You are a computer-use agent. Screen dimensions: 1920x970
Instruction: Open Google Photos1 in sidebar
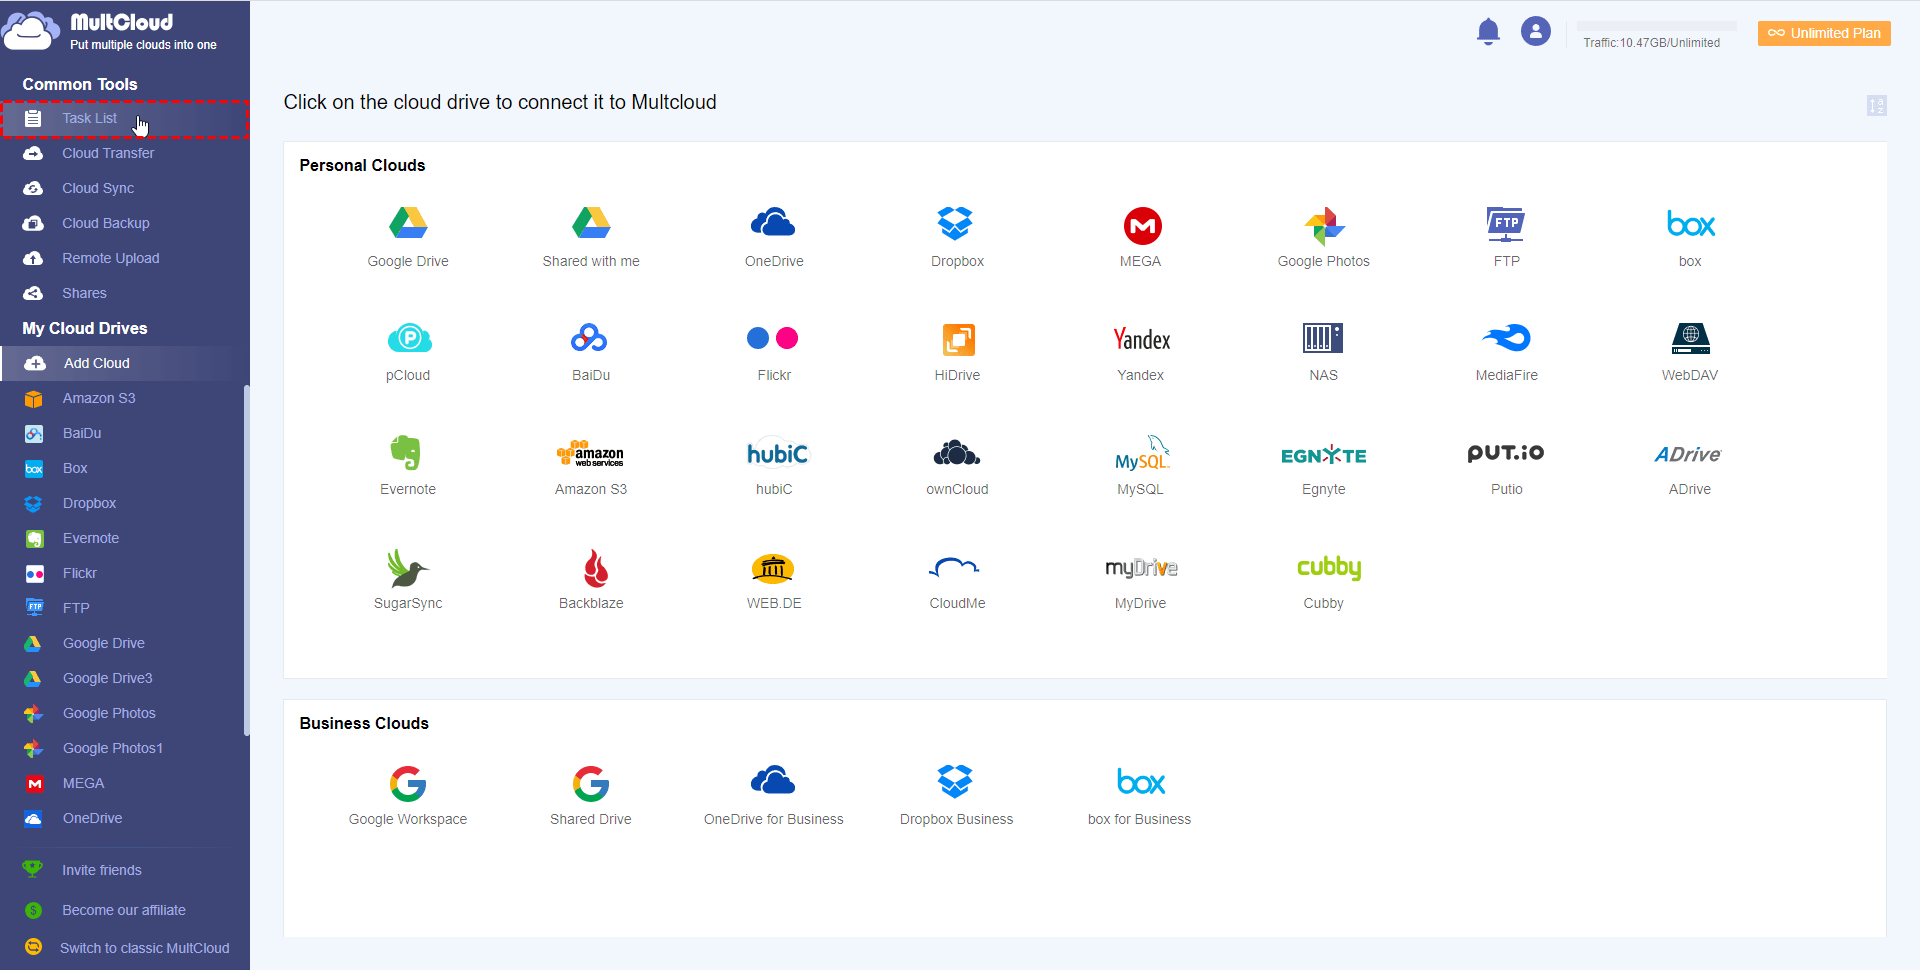click(122, 748)
